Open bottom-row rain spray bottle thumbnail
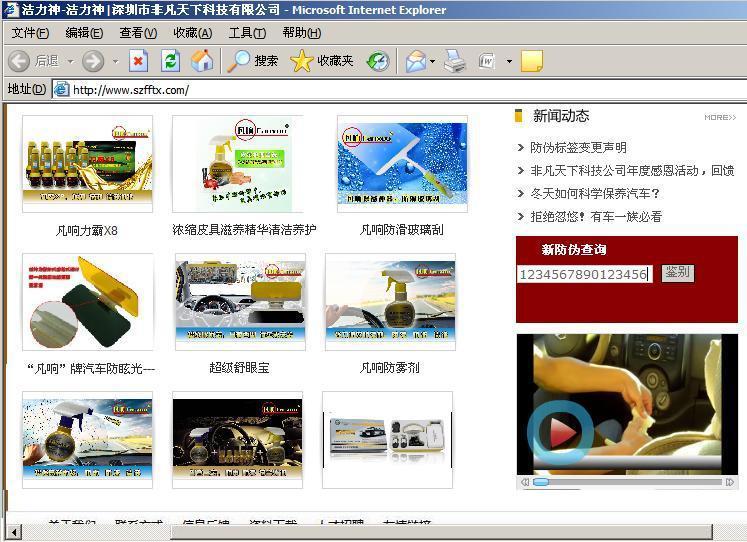The width and height of the screenshot is (747, 542). pos(87,440)
